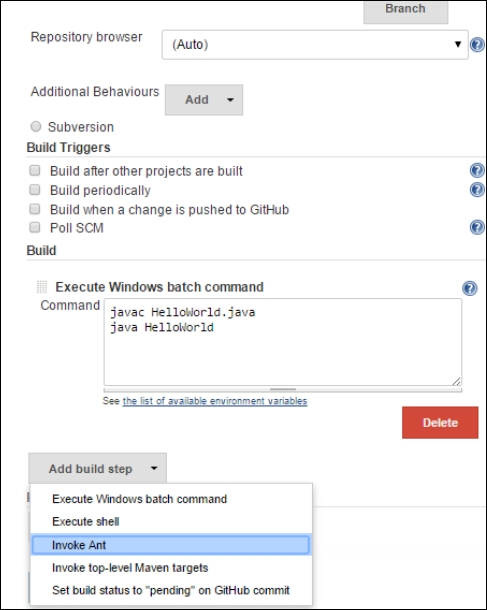Enable Build periodically trigger
Viewport: 487px width, 610px height.
tap(35, 189)
